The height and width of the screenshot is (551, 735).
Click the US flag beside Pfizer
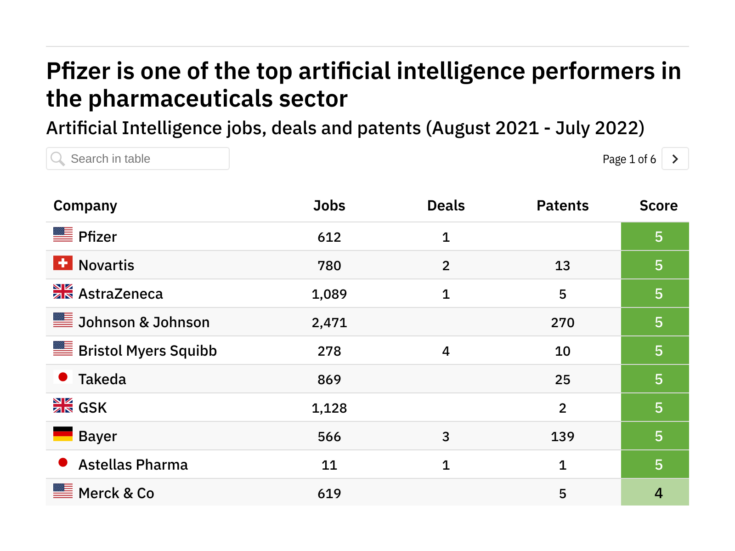point(63,236)
